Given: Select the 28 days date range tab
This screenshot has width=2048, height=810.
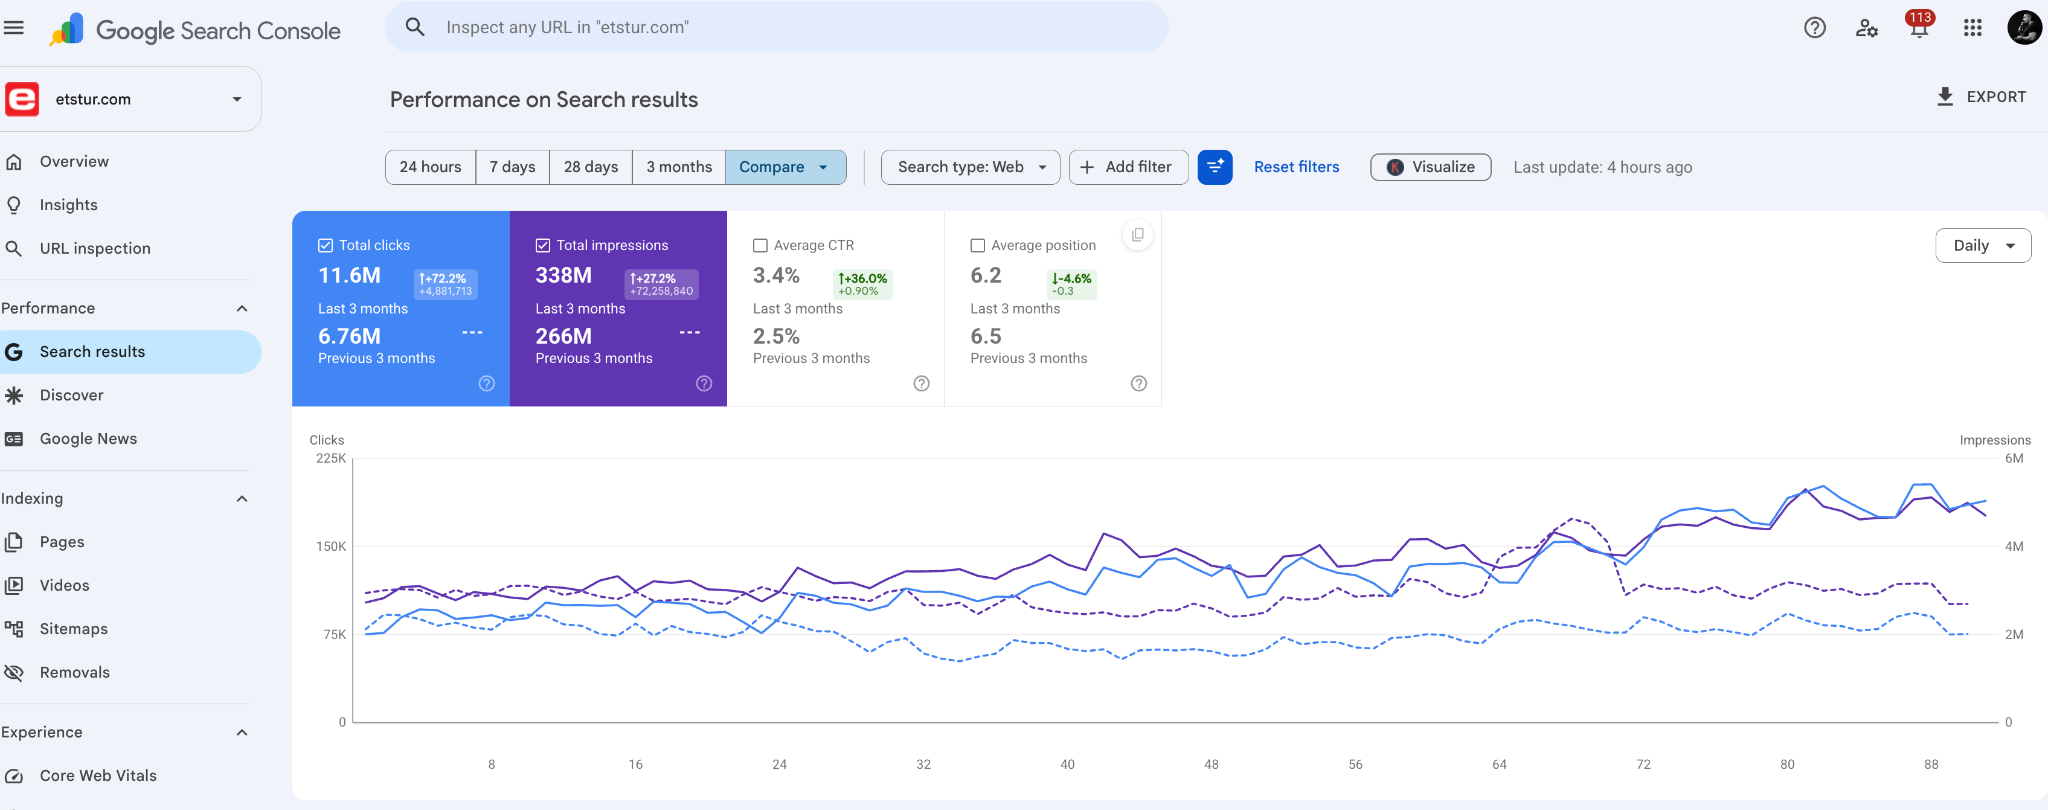Looking at the screenshot, I should point(591,167).
